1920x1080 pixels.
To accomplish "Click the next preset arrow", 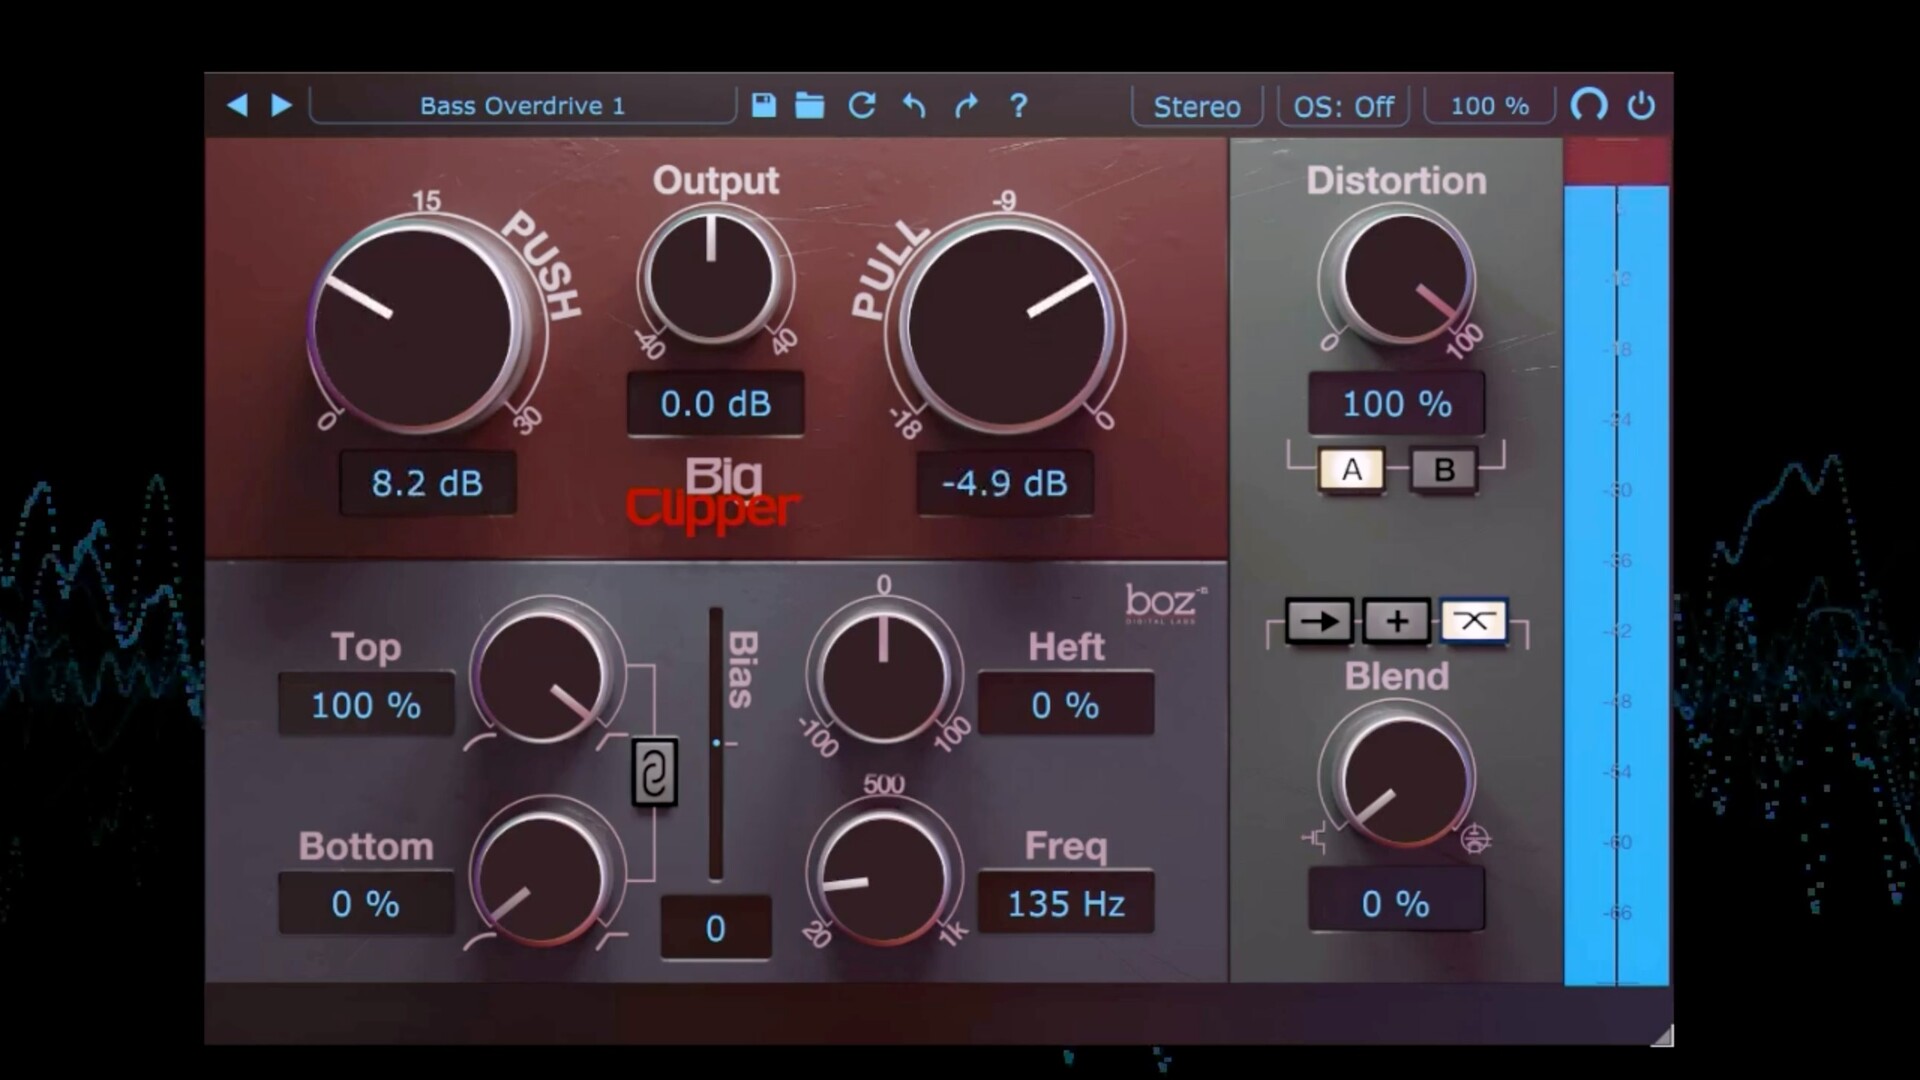I will 282,105.
